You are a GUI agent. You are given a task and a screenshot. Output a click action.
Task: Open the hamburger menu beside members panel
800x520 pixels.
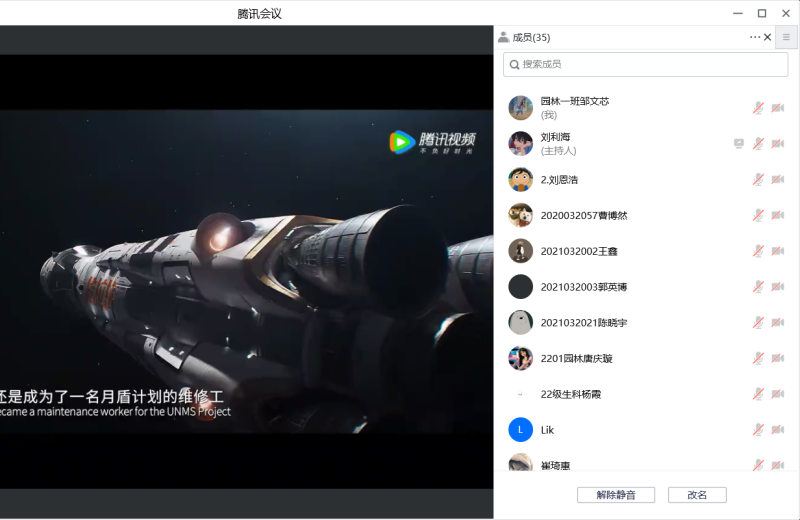[x=786, y=37]
